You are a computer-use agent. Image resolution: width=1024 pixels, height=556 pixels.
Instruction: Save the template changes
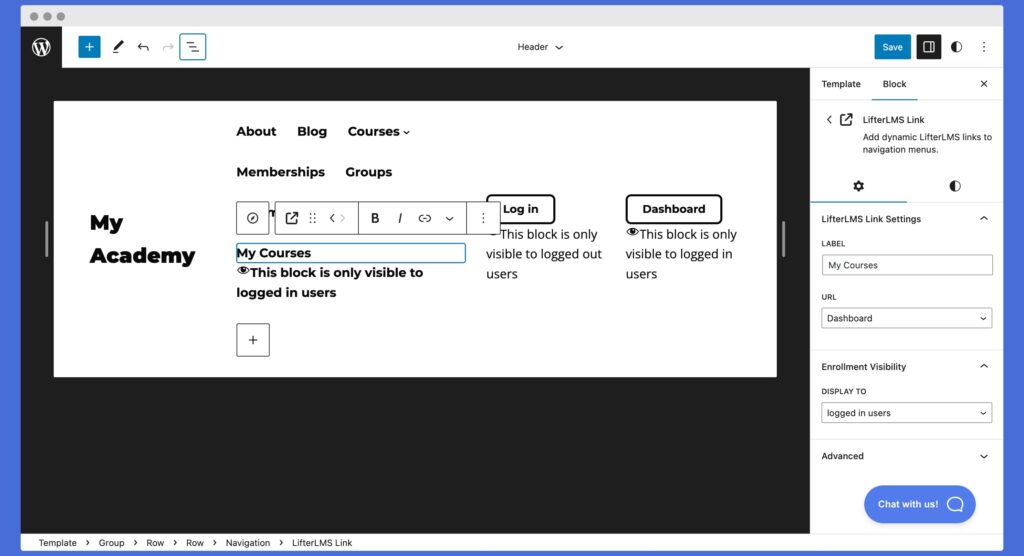pyautogui.click(x=892, y=47)
